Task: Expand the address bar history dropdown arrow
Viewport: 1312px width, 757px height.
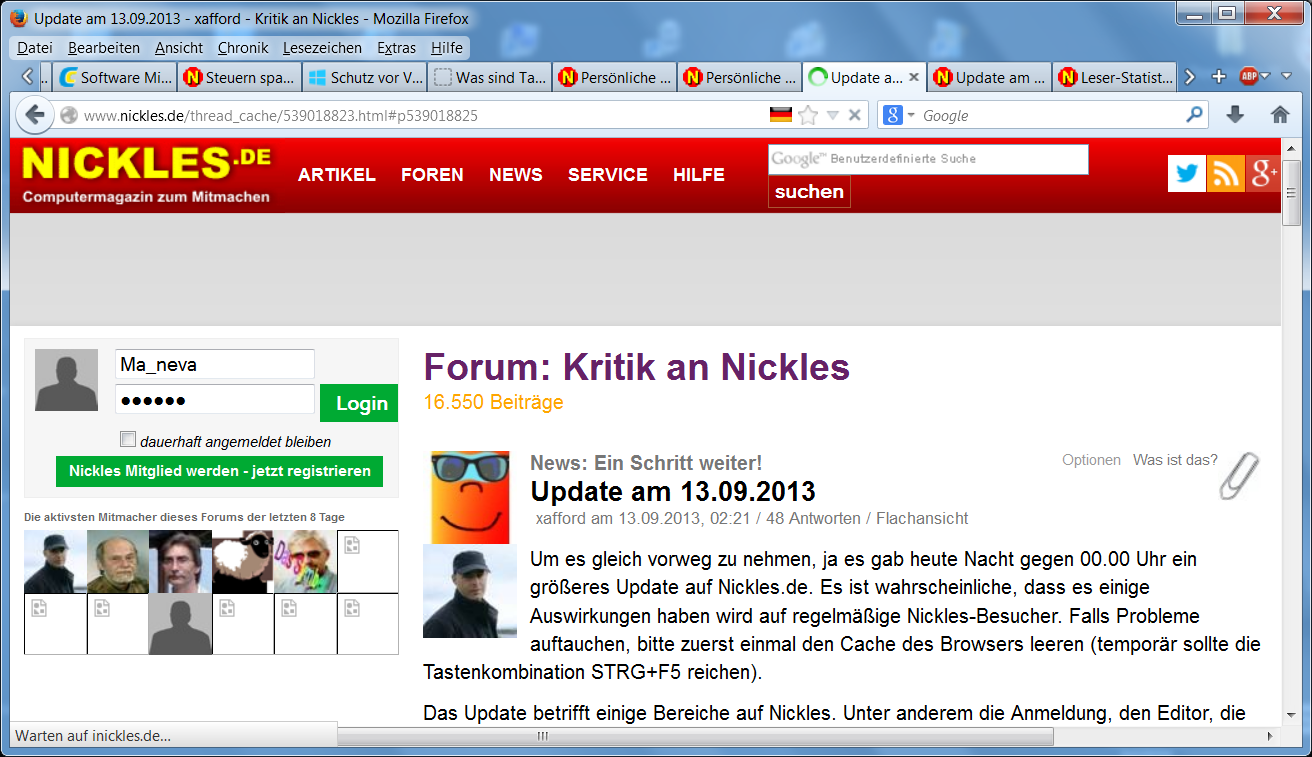Action: pos(832,115)
